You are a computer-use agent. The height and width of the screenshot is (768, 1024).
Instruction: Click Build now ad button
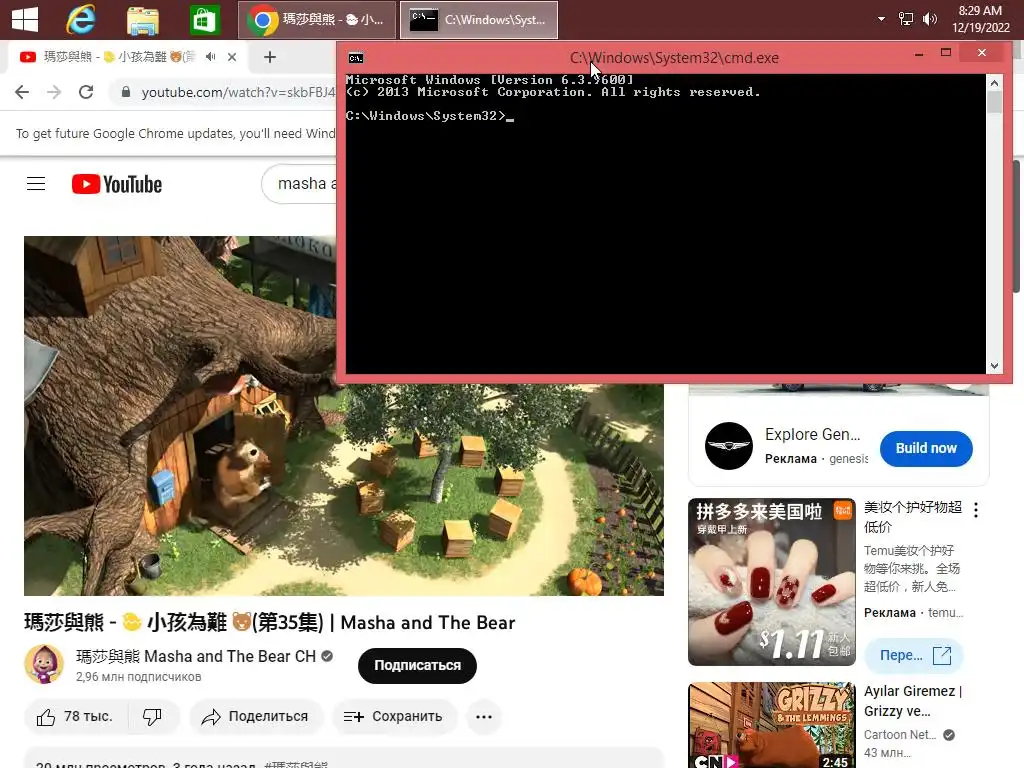925,449
